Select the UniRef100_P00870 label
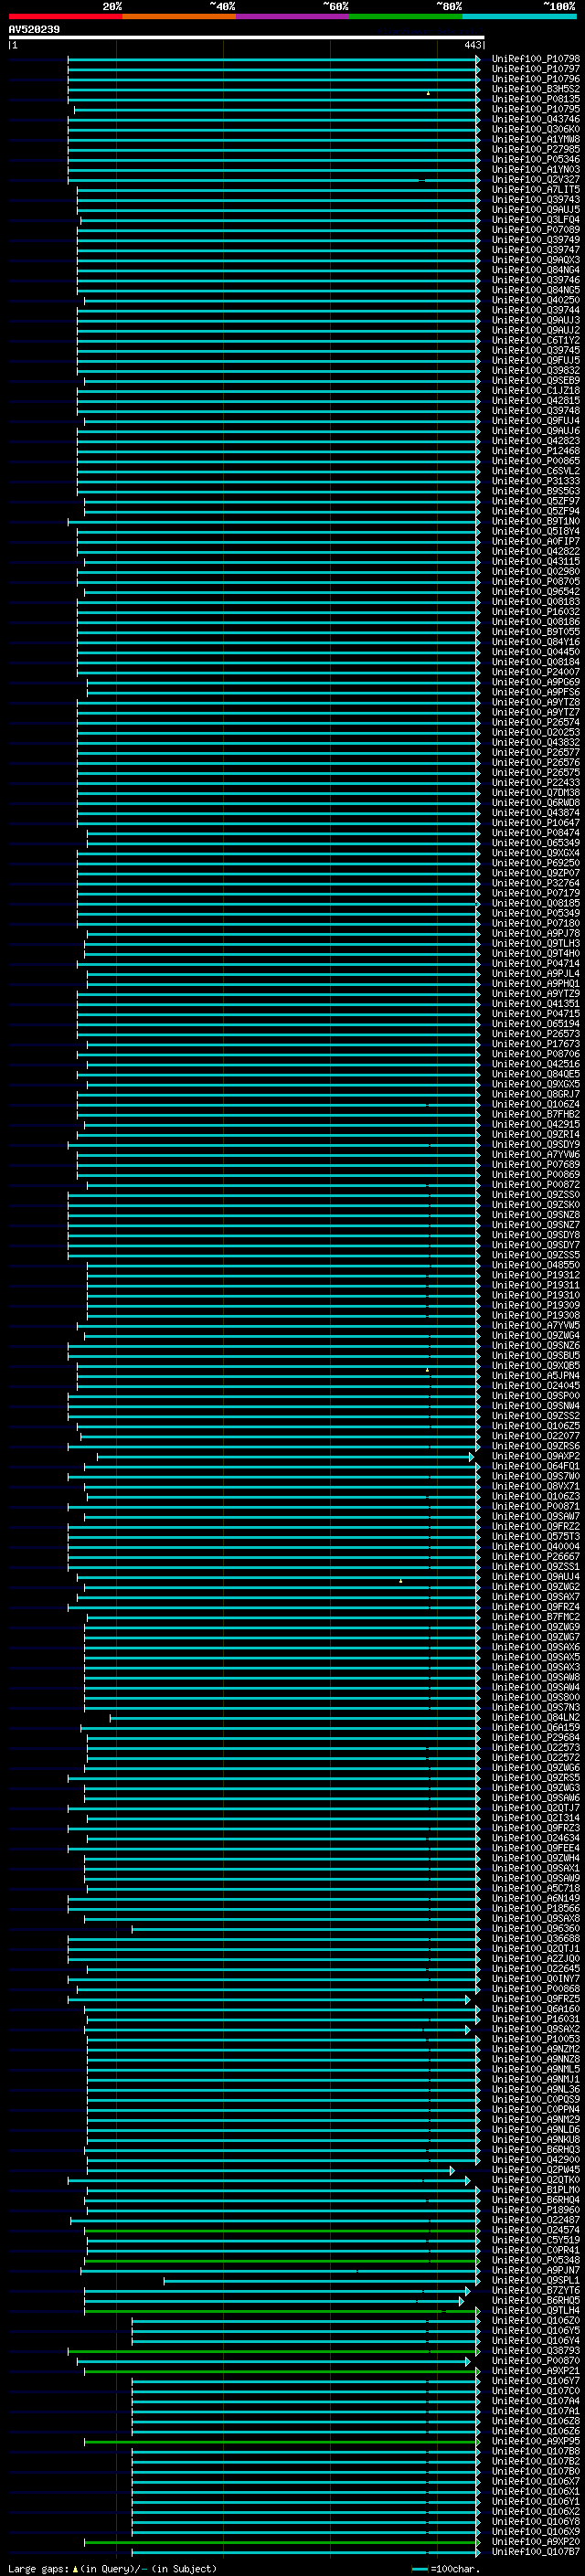 coord(536,2360)
